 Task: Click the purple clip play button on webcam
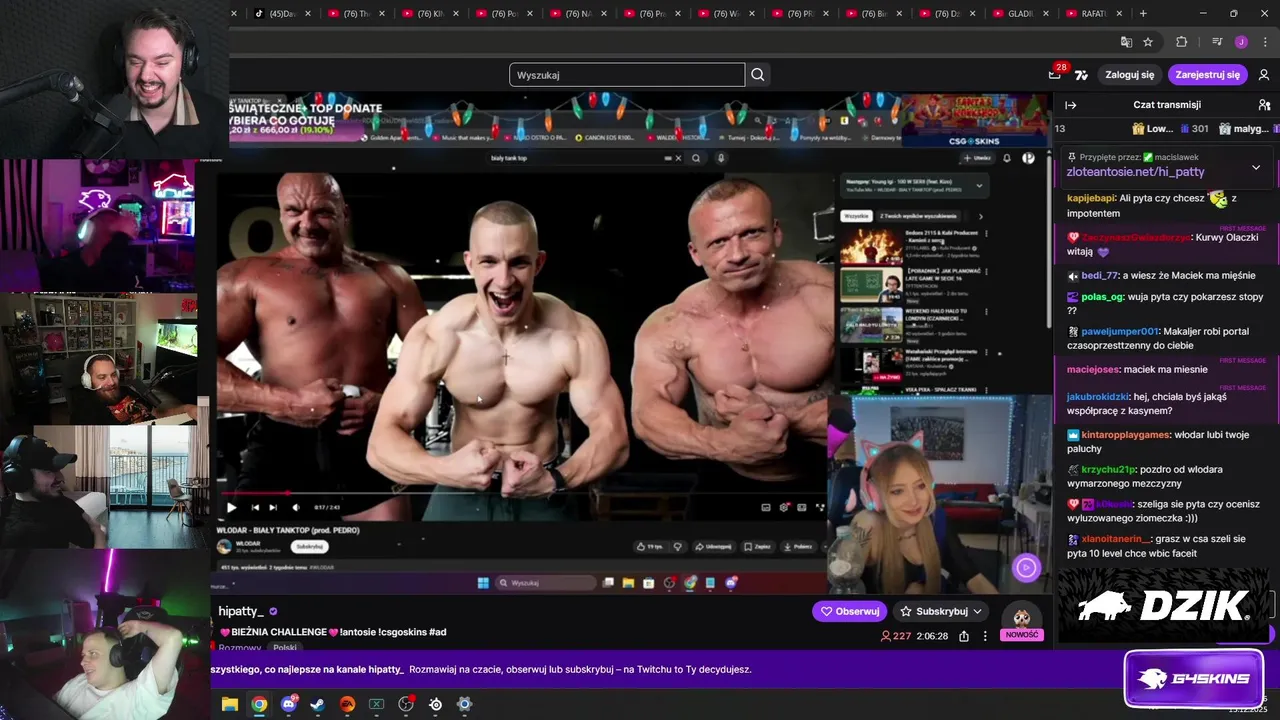(x=1026, y=568)
